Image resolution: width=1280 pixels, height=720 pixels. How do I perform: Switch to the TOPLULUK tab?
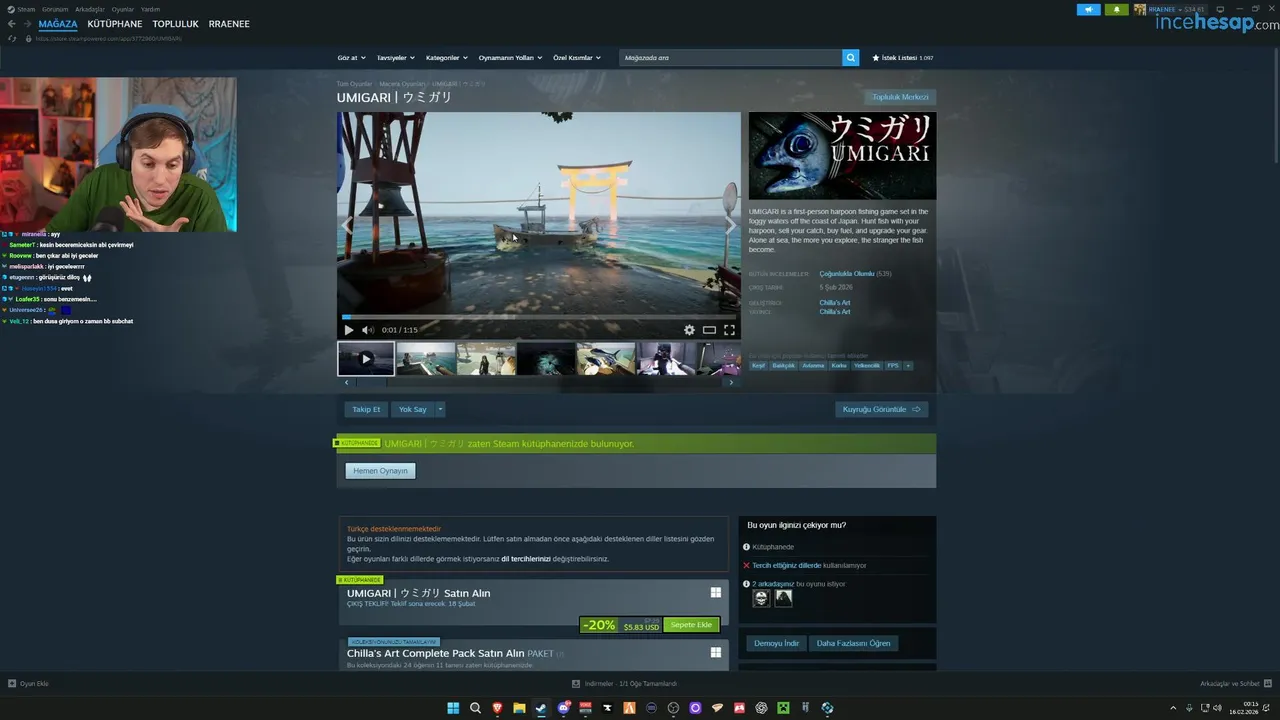(x=175, y=24)
